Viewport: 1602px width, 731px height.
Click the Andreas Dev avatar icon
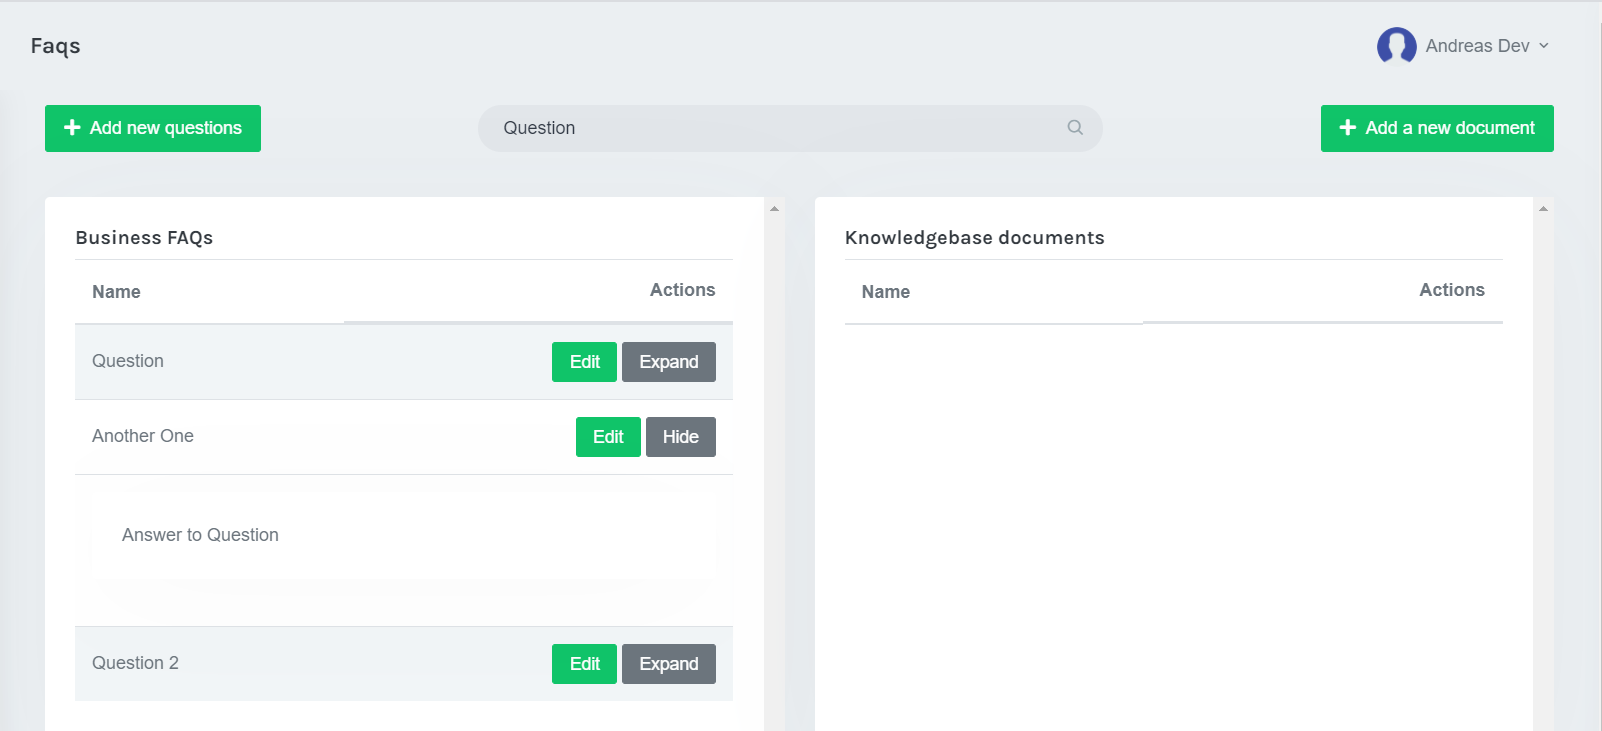click(1396, 46)
